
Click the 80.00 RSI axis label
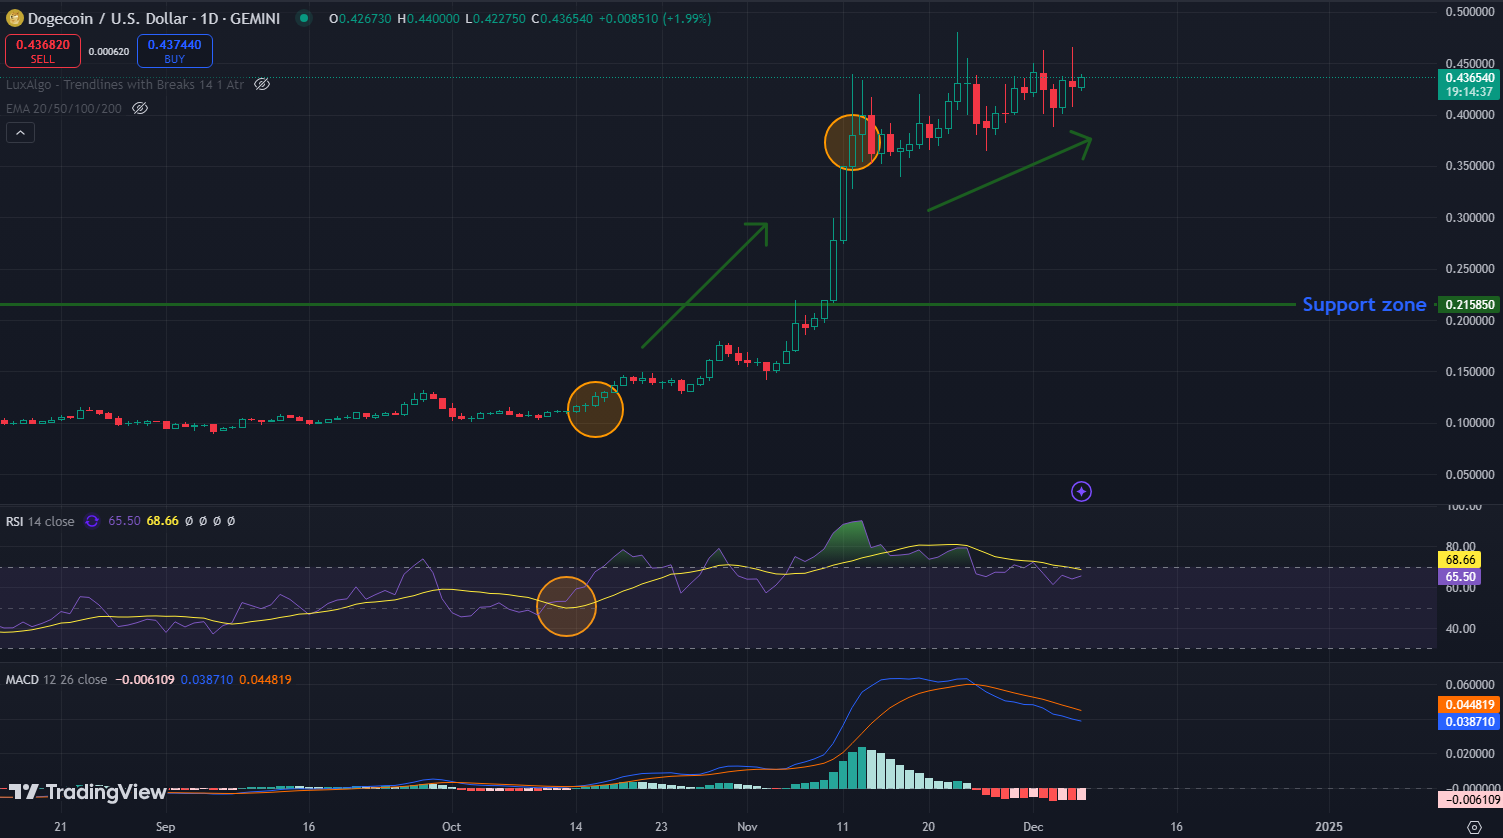tap(1460, 547)
